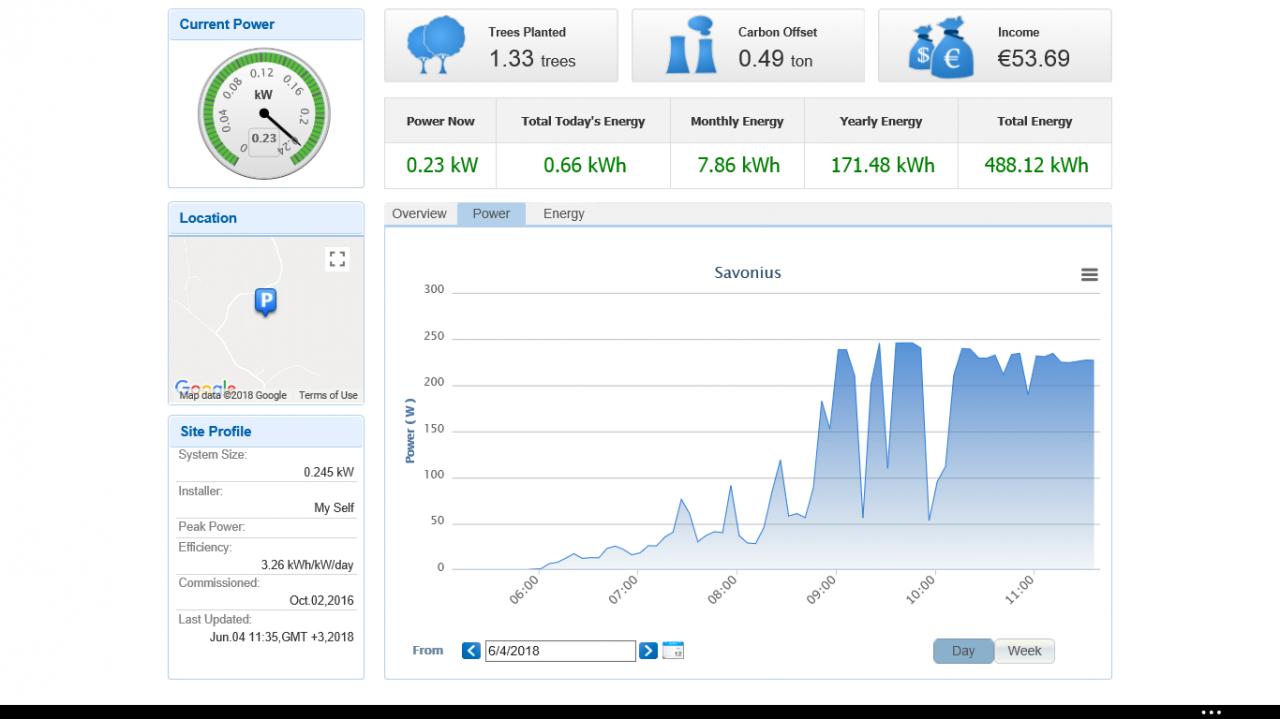Click the 0.49 ton carbon value
Image resolution: width=1280 pixels, height=719 pixels.
coord(776,59)
